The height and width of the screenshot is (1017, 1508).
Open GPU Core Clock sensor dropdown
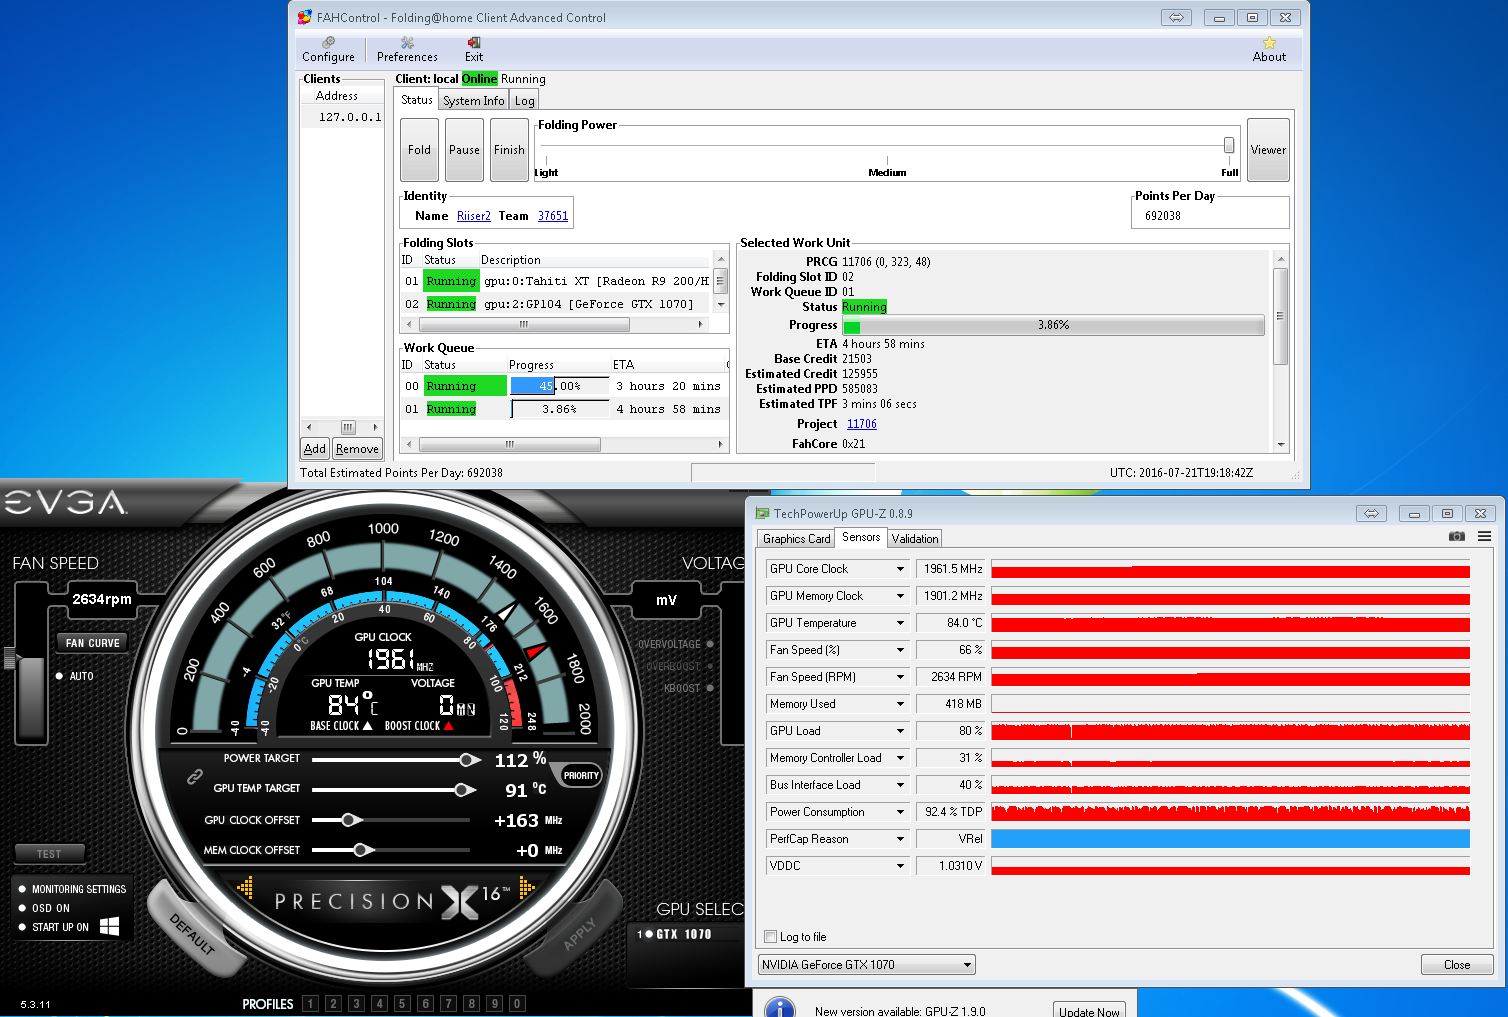click(899, 569)
